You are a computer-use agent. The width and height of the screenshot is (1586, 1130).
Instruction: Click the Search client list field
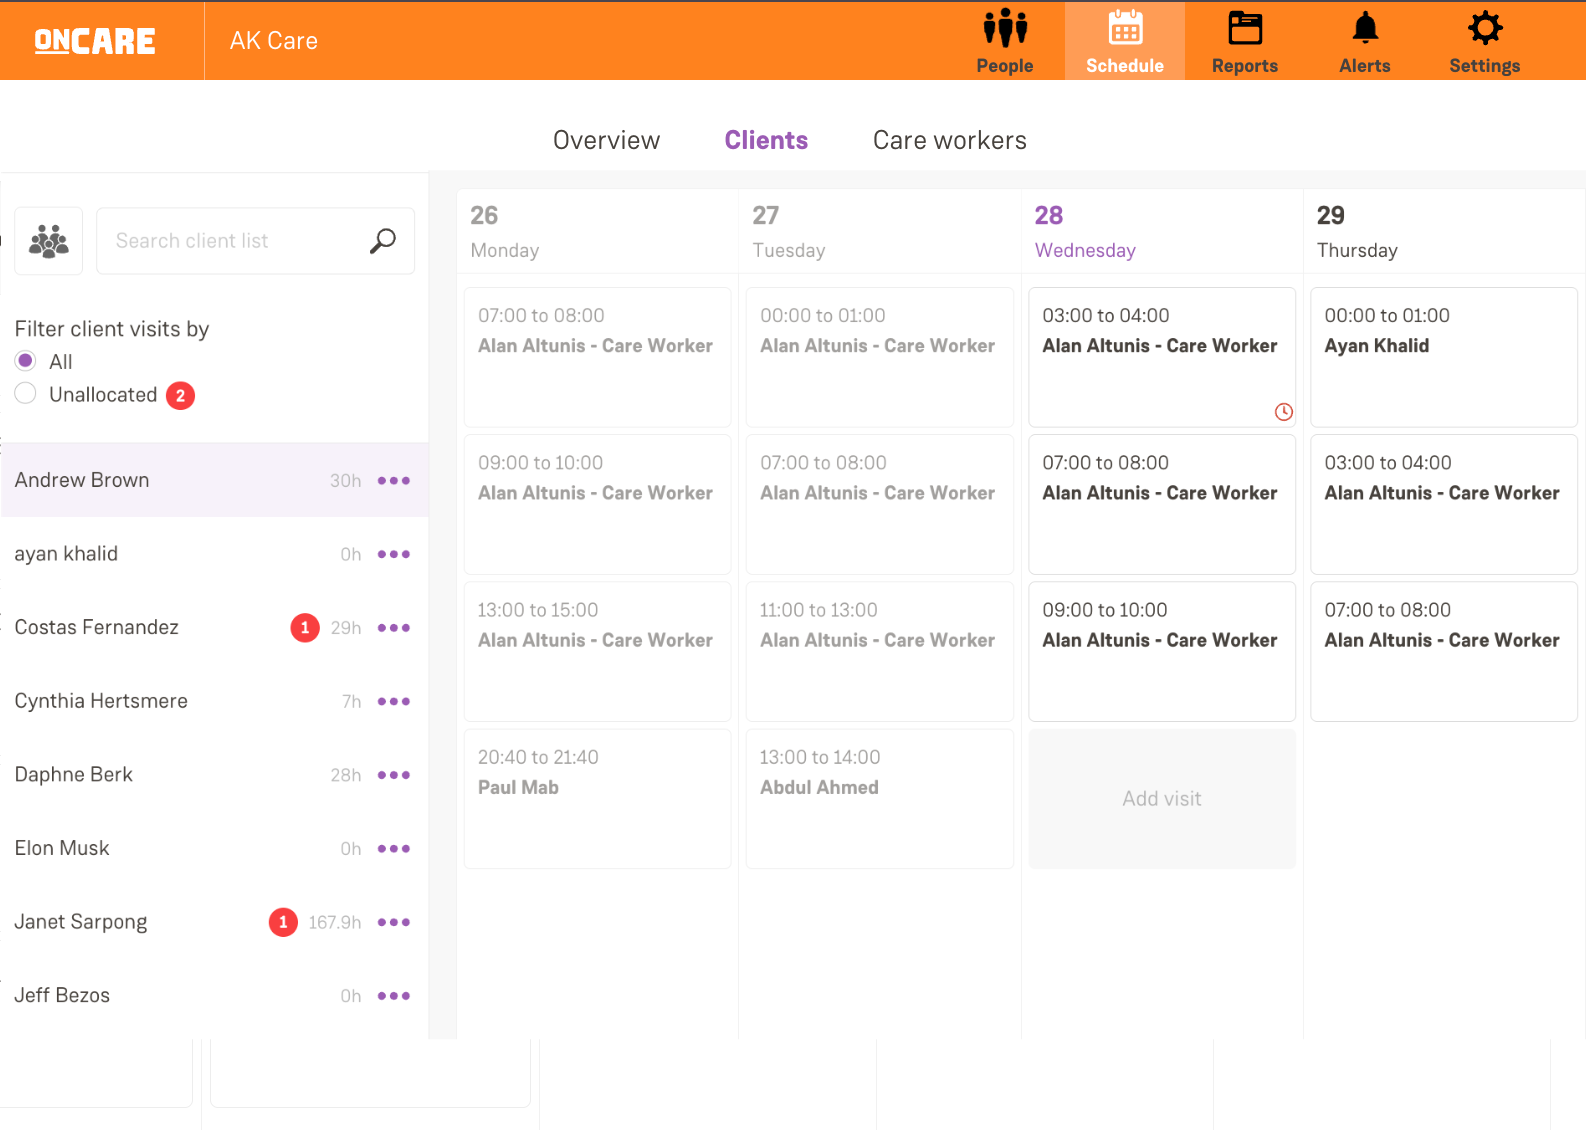click(x=235, y=241)
